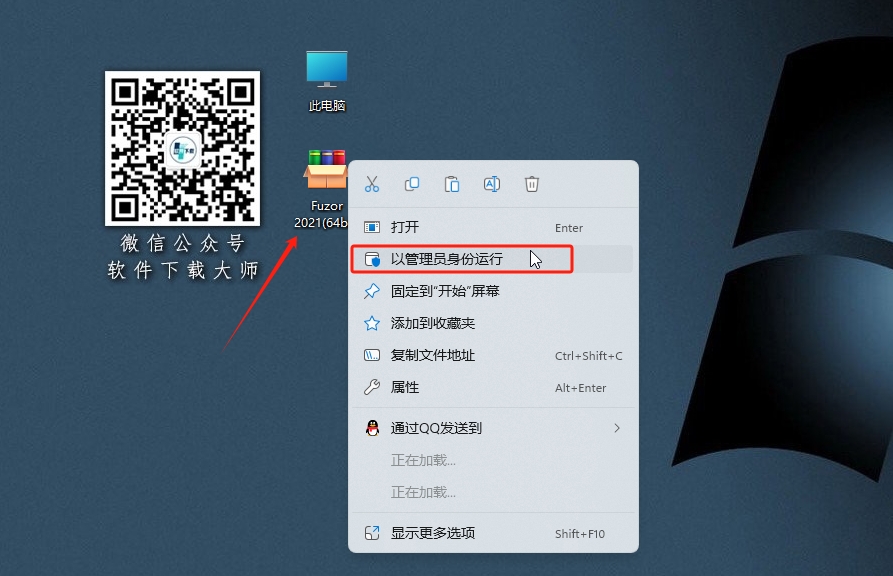893x576 pixels.
Task: Click the Delete trash icon
Action: pyautogui.click(x=531, y=184)
